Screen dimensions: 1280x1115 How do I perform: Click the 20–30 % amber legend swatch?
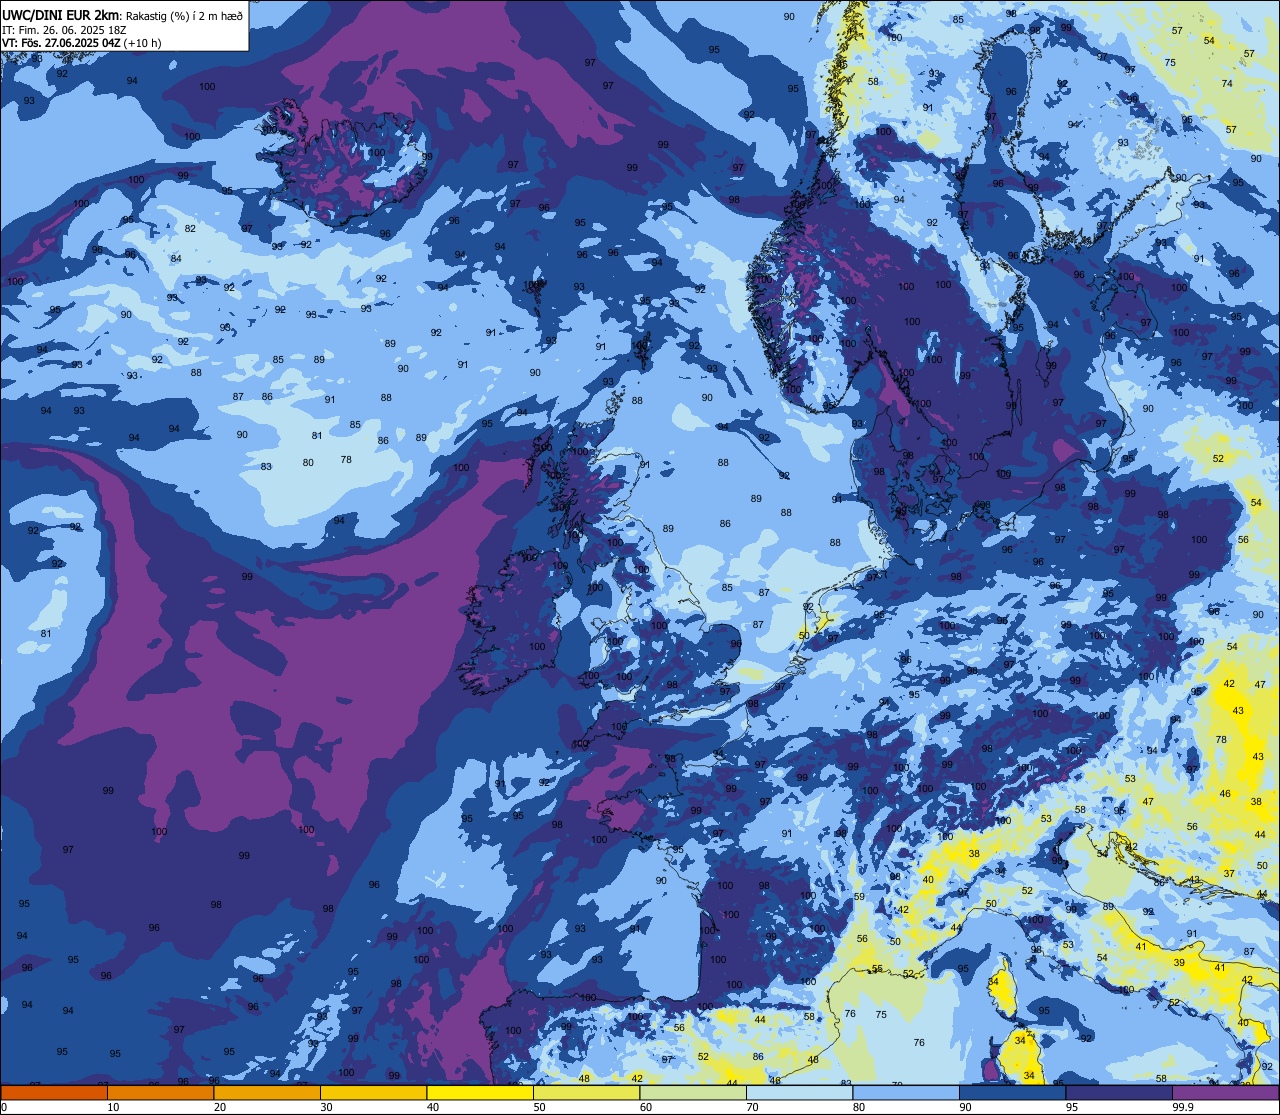[x=267, y=1093]
